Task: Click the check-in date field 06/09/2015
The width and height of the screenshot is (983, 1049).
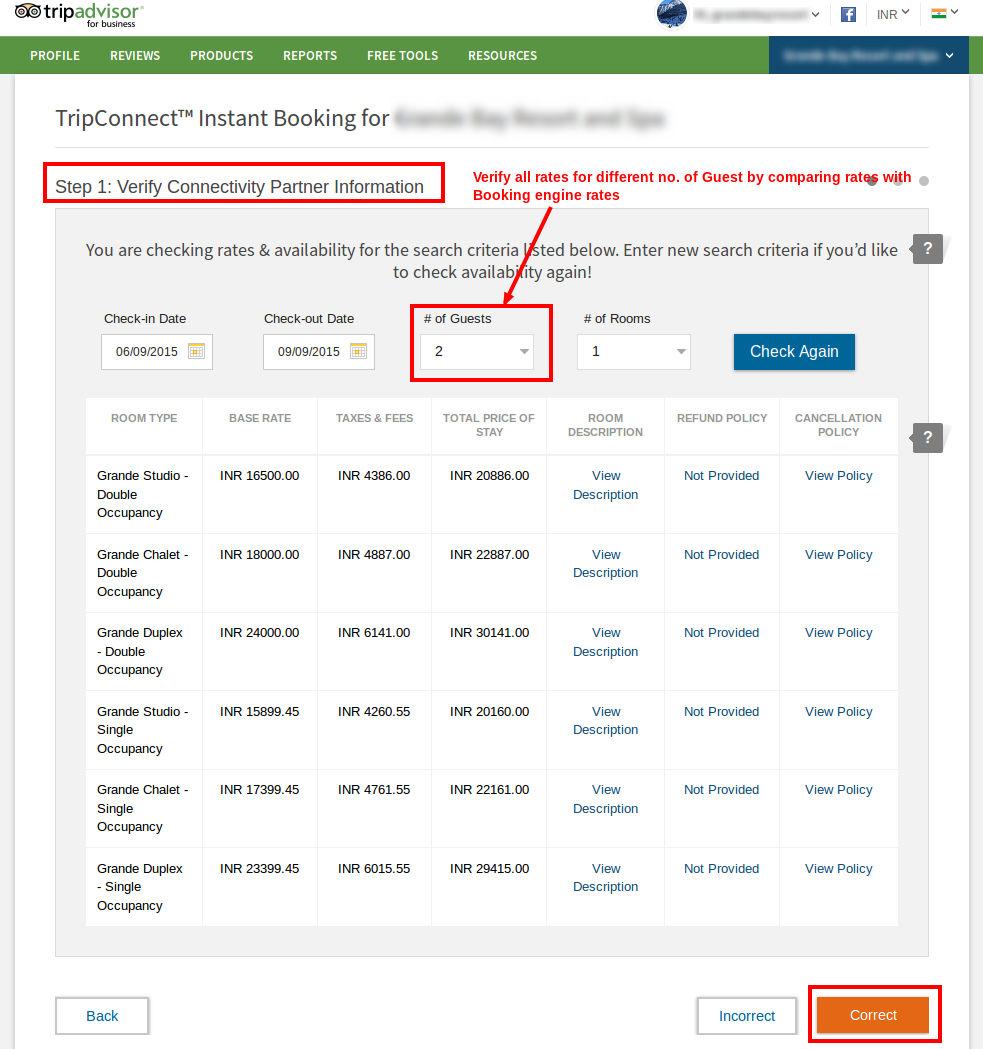Action: 157,352
